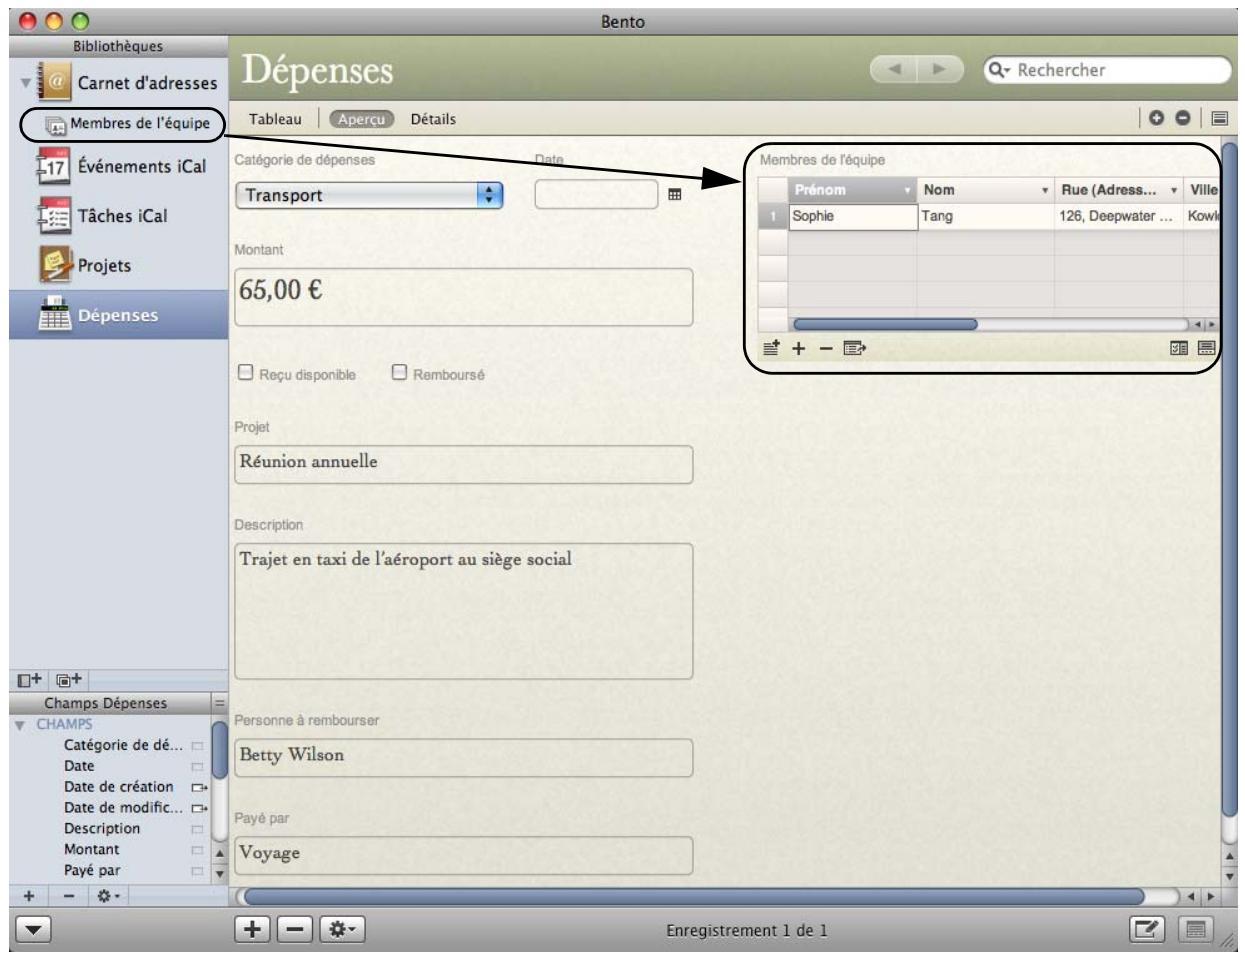Click the new collection icon below sidebar

pyautogui.click(x=69, y=680)
